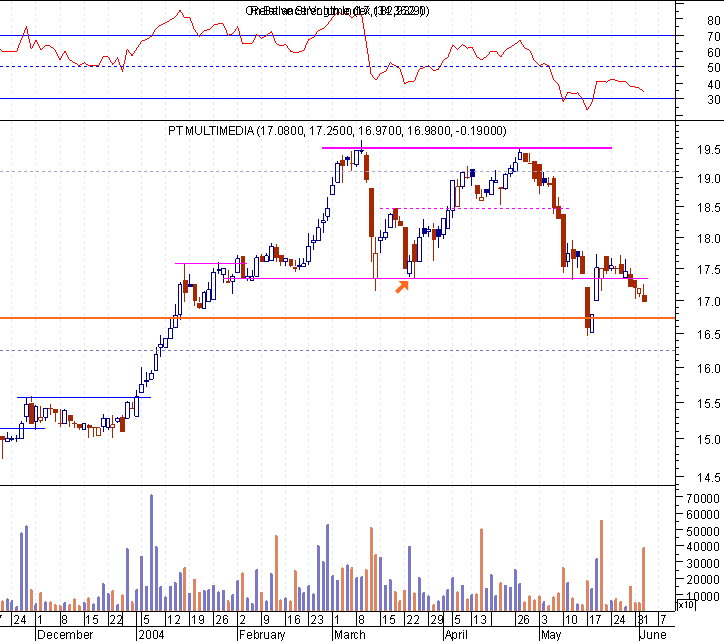Screen dimensions: 724x641
Task: Select the dashed blue RSI 50 line
Action: (337, 67)
